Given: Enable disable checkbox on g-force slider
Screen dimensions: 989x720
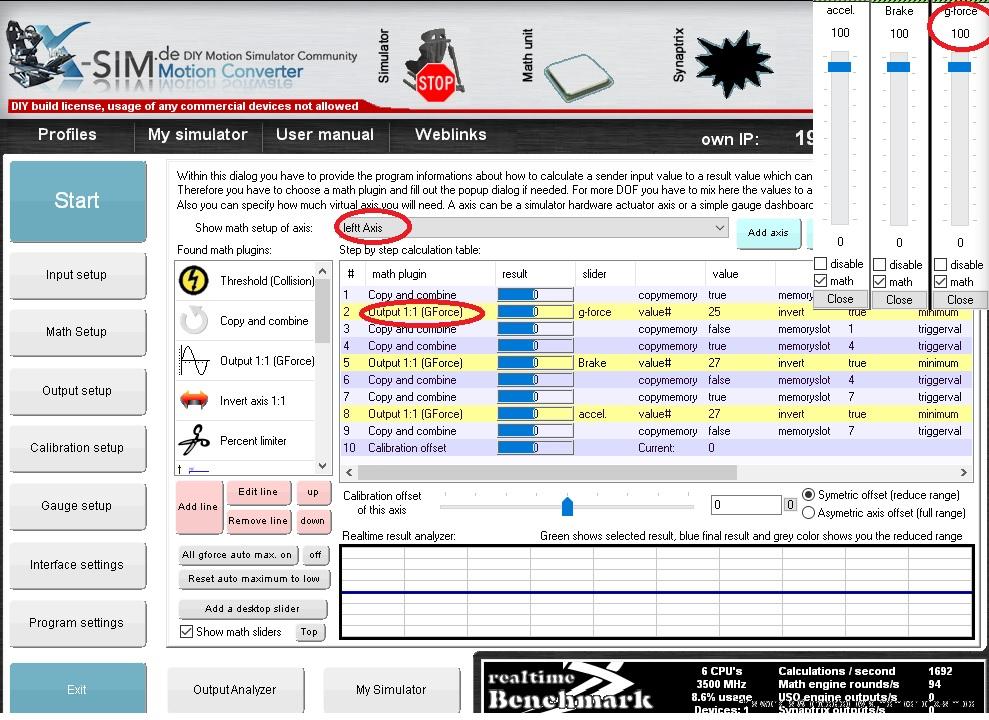Looking at the screenshot, I should point(941,265).
